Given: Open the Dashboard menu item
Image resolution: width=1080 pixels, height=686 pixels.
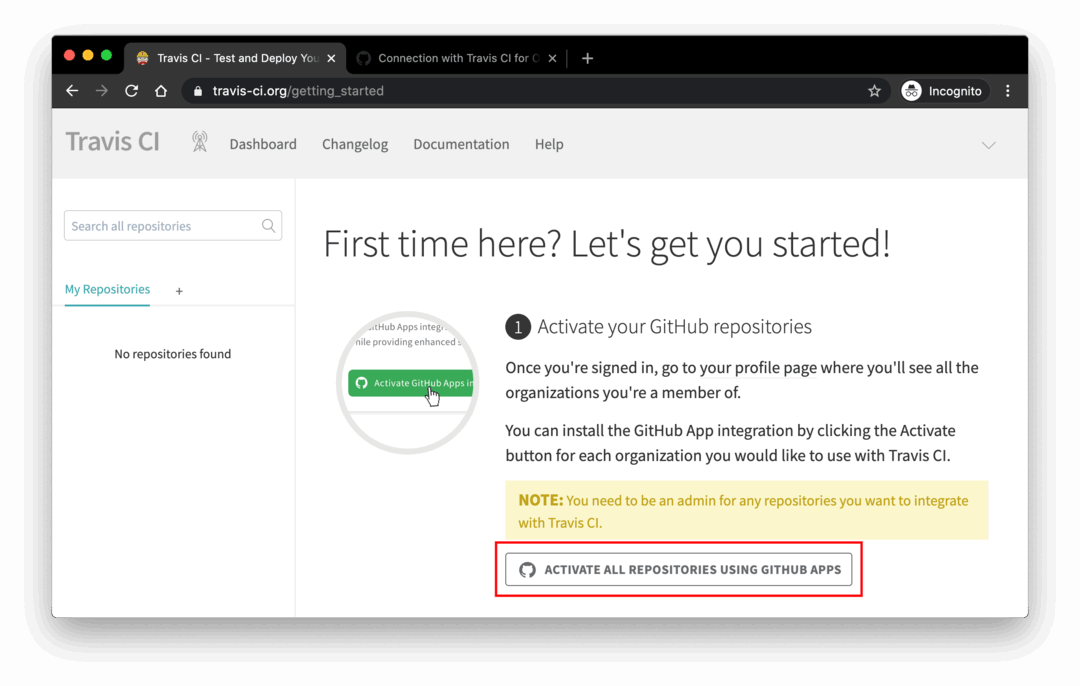Looking at the screenshot, I should pos(263,144).
